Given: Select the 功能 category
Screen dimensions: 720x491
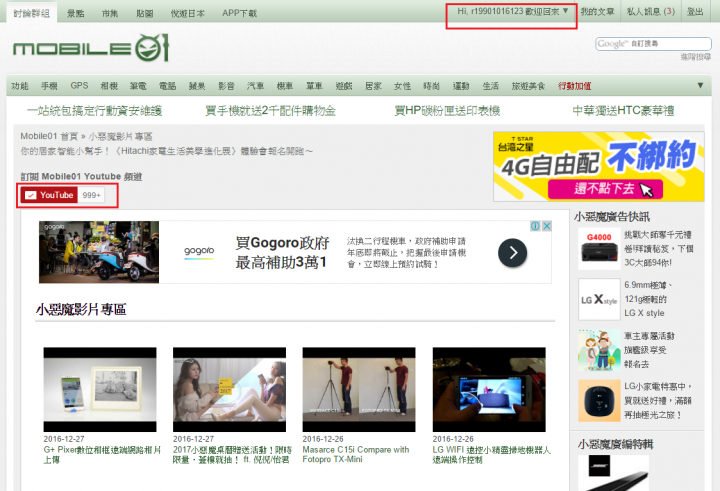Looking at the screenshot, I should point(20,86).
